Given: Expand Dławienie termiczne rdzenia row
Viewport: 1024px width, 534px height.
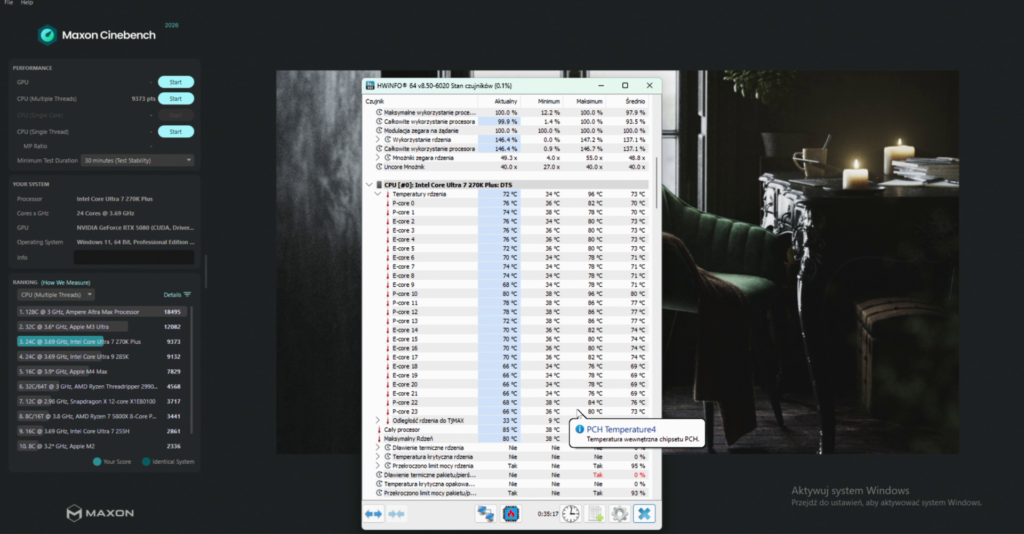Looking at the screenshot, I should tap(377, 448).
